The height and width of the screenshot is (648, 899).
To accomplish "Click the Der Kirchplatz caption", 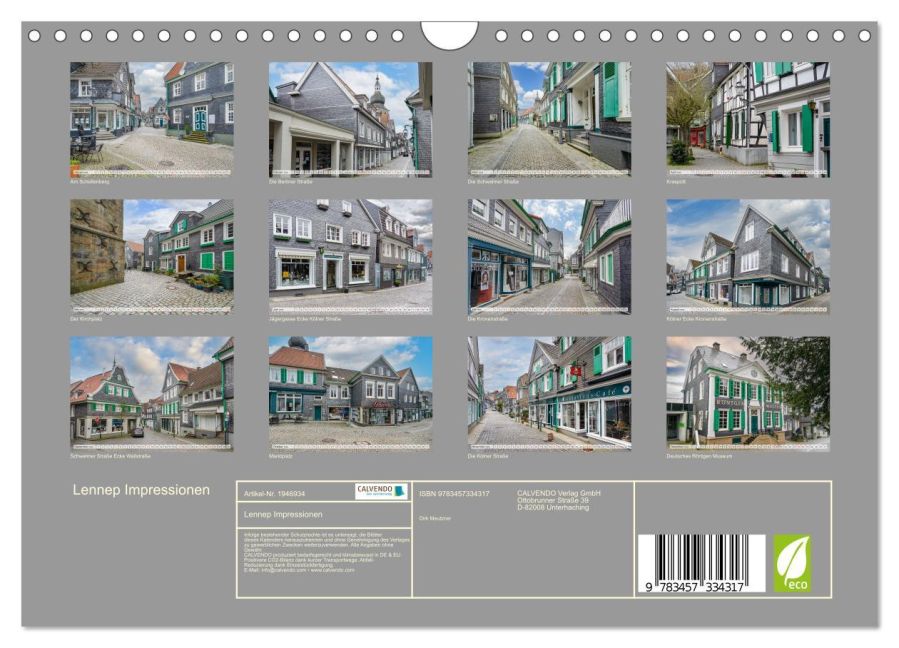I will pyautogui.click(x=86, y=319).
